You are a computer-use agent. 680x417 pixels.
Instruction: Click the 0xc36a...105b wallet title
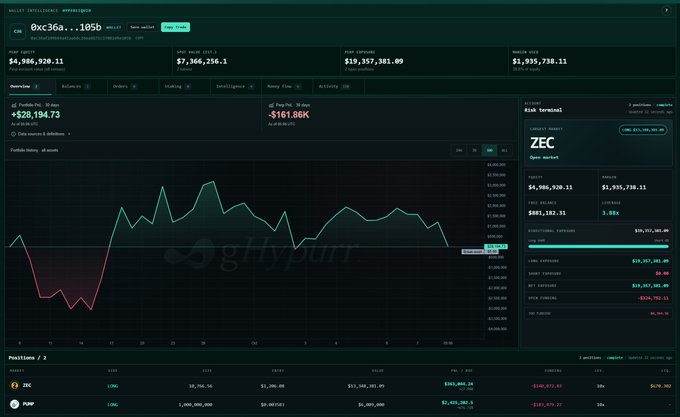pos(66,27)
